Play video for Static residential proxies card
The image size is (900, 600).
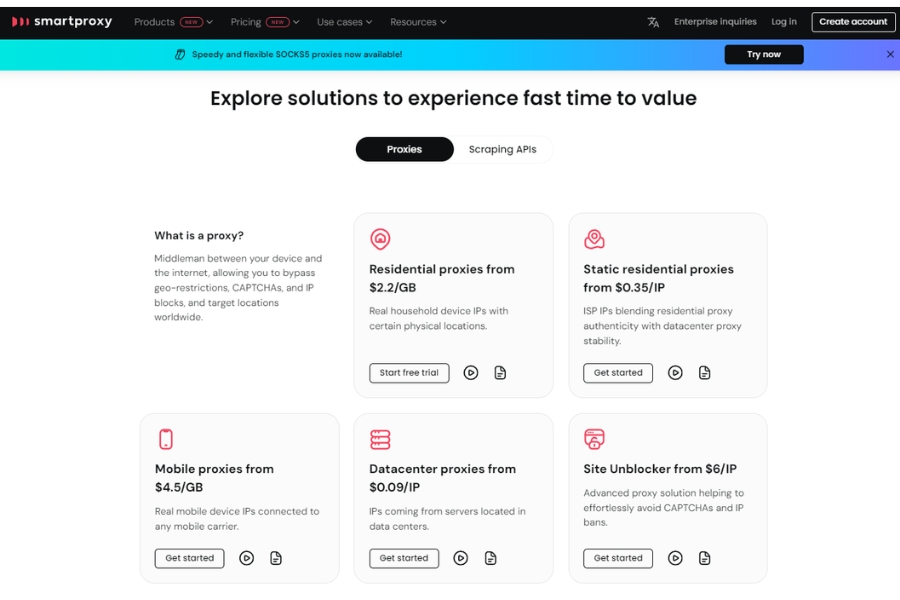(x=675, y=373)
